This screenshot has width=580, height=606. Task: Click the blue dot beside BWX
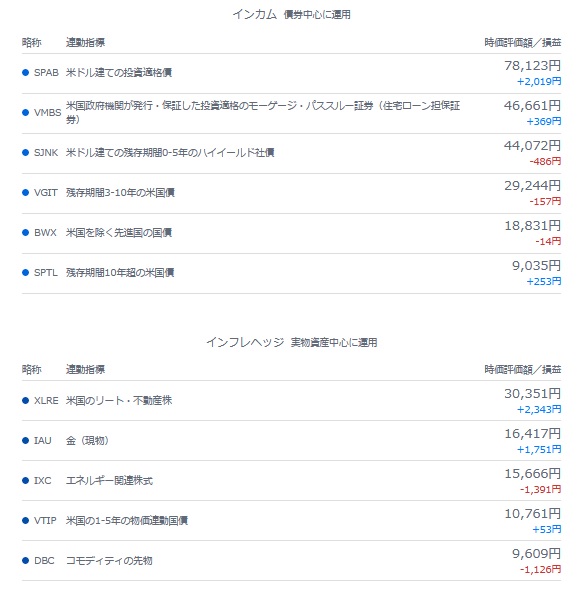click(x=26, y=233)
